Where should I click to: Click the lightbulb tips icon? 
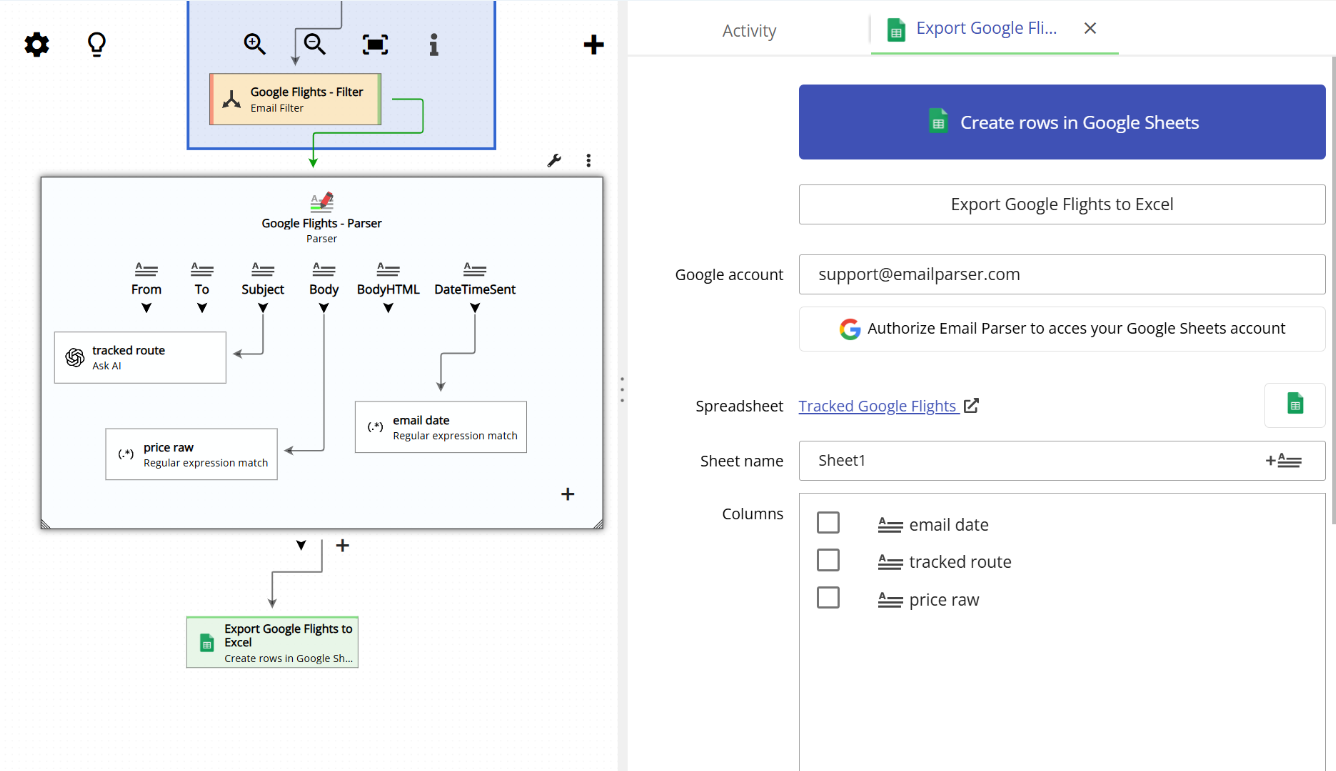pos(96,44)
